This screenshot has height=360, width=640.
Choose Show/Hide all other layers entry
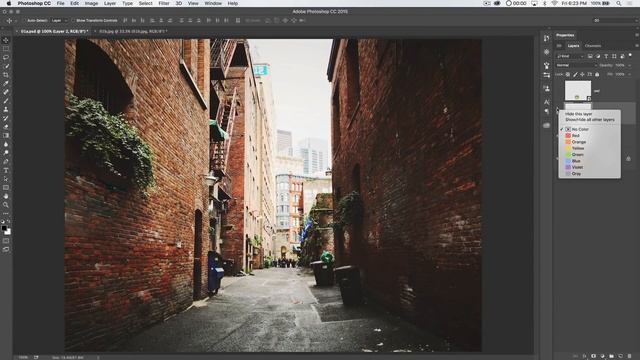(x=589, y=120)
